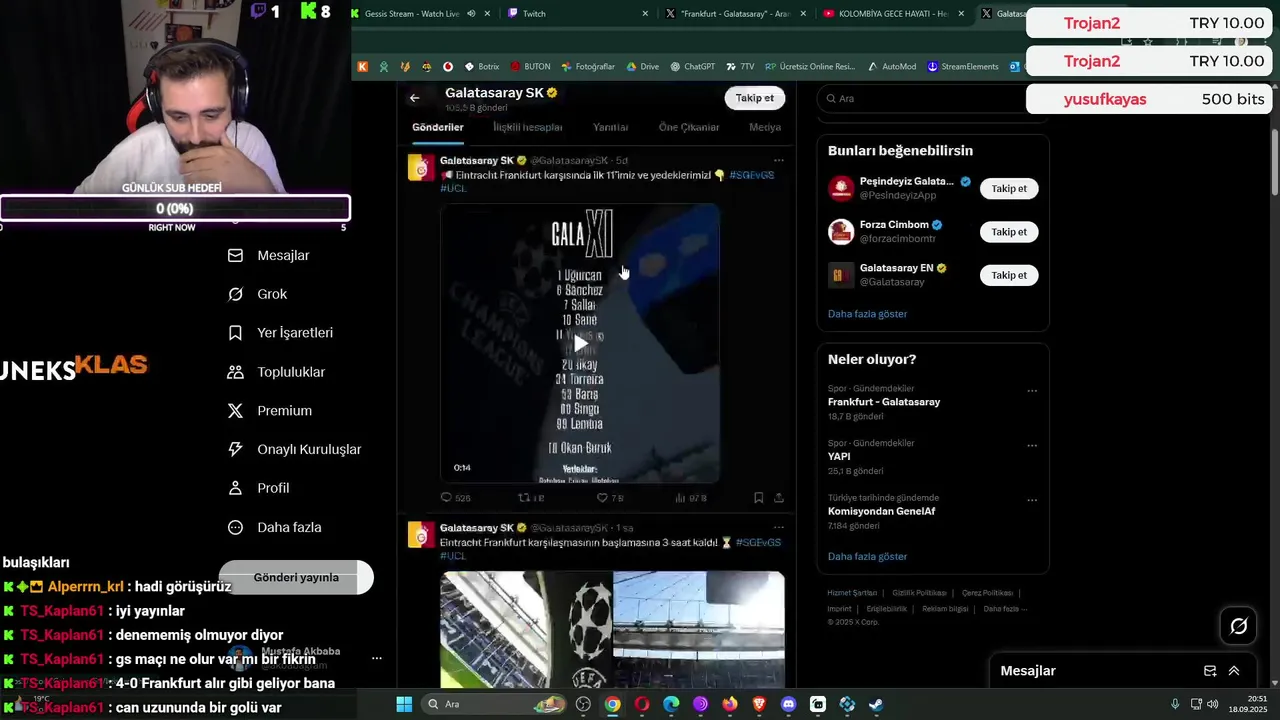Open options for YAPI trend

point(1032,445)
